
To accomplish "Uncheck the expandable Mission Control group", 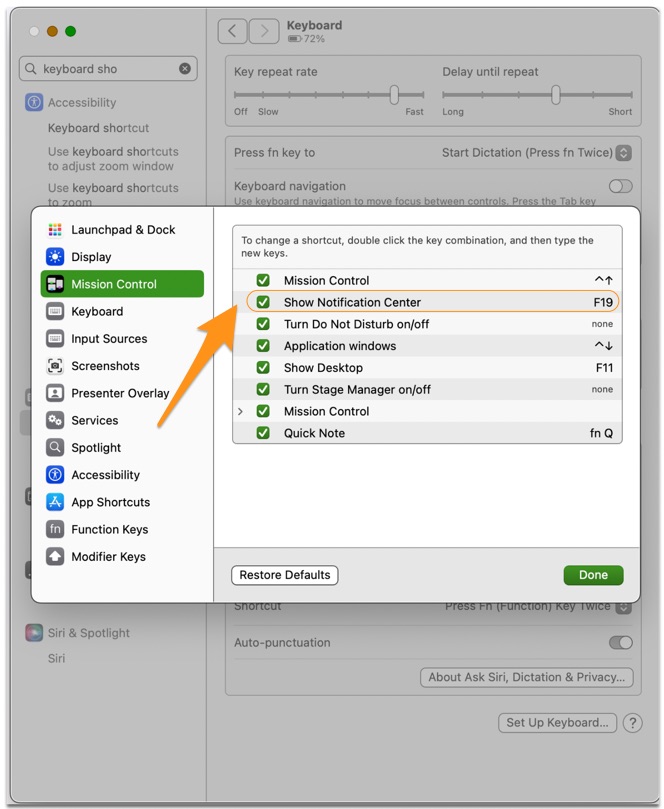I will coord(263,411).
